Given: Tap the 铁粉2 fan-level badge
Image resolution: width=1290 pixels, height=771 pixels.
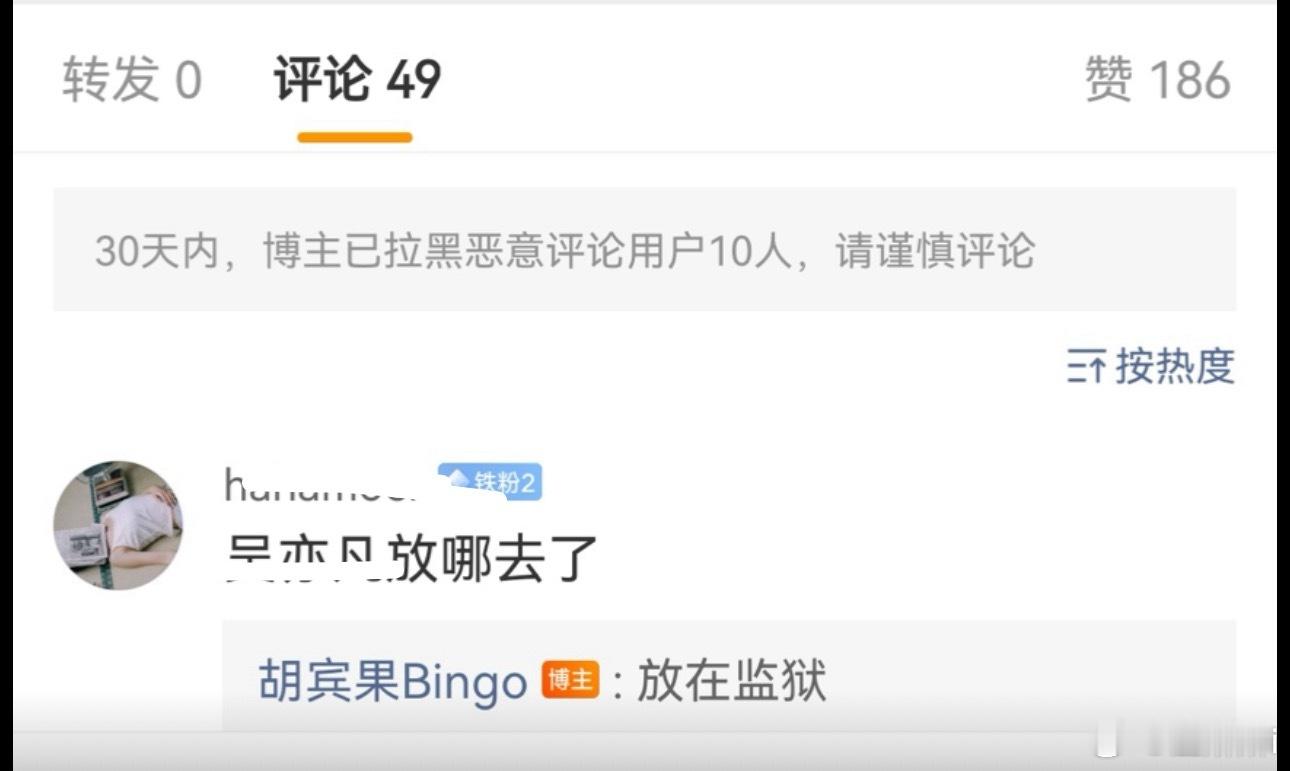Looking at the screenshot, I should [x=490, y=482].
